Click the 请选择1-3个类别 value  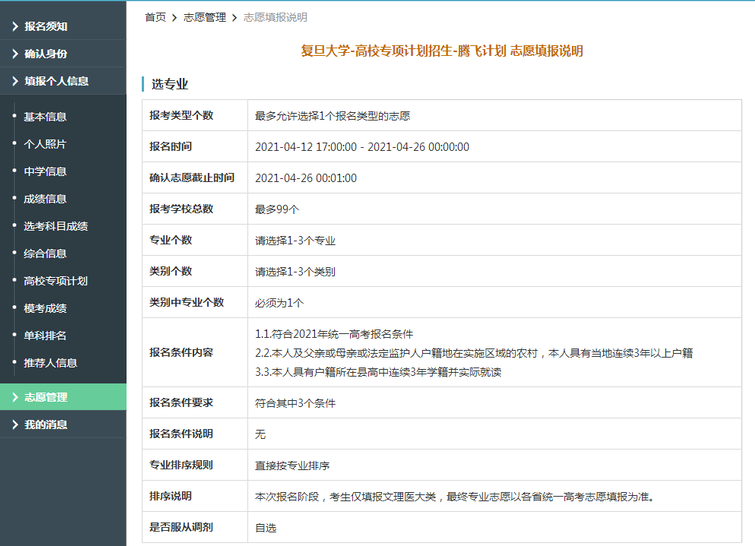pyautogui.click(x=295, y=272)
